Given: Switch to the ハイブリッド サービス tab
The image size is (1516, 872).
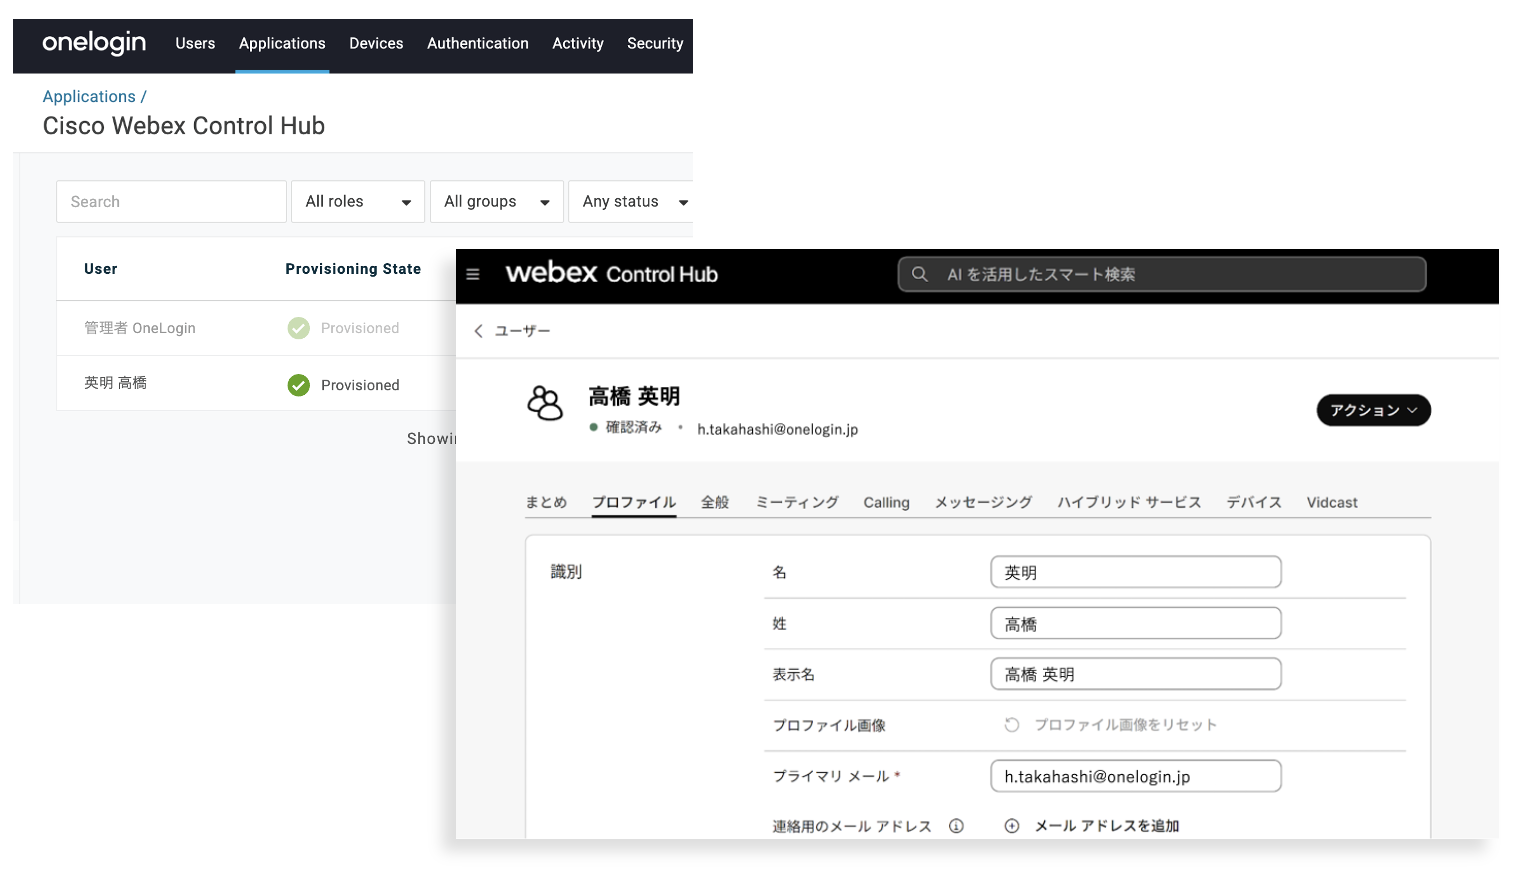Looking at the screenshot, I should tap(1129, 502).
